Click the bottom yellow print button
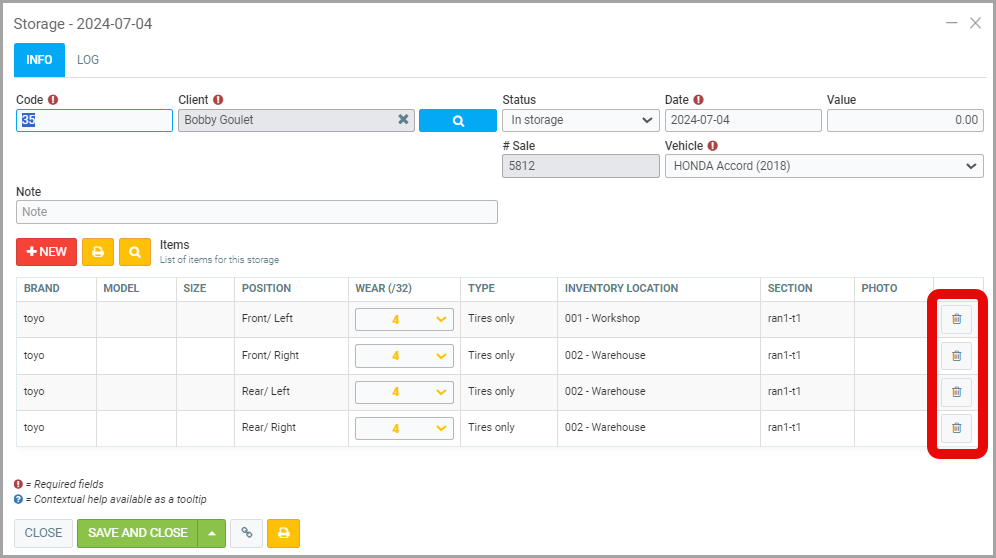996x558 pixels. coord(283,533)
